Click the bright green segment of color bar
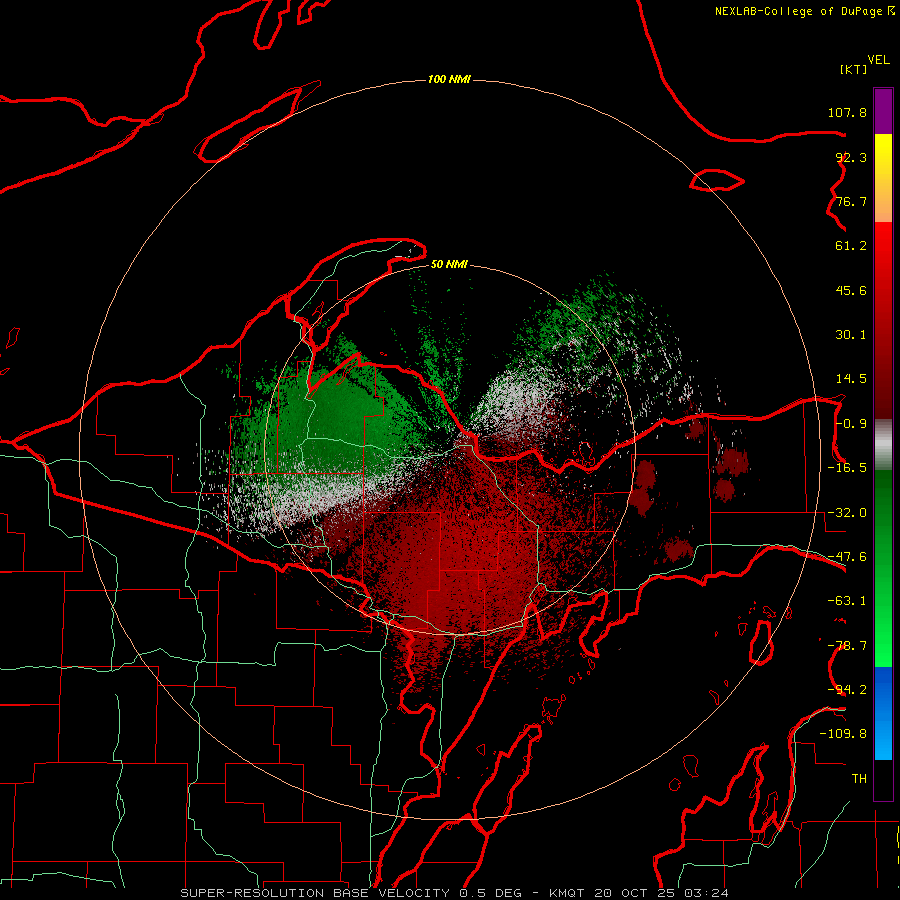Screen dimensions: 900x900 click(x=883, y=568)
